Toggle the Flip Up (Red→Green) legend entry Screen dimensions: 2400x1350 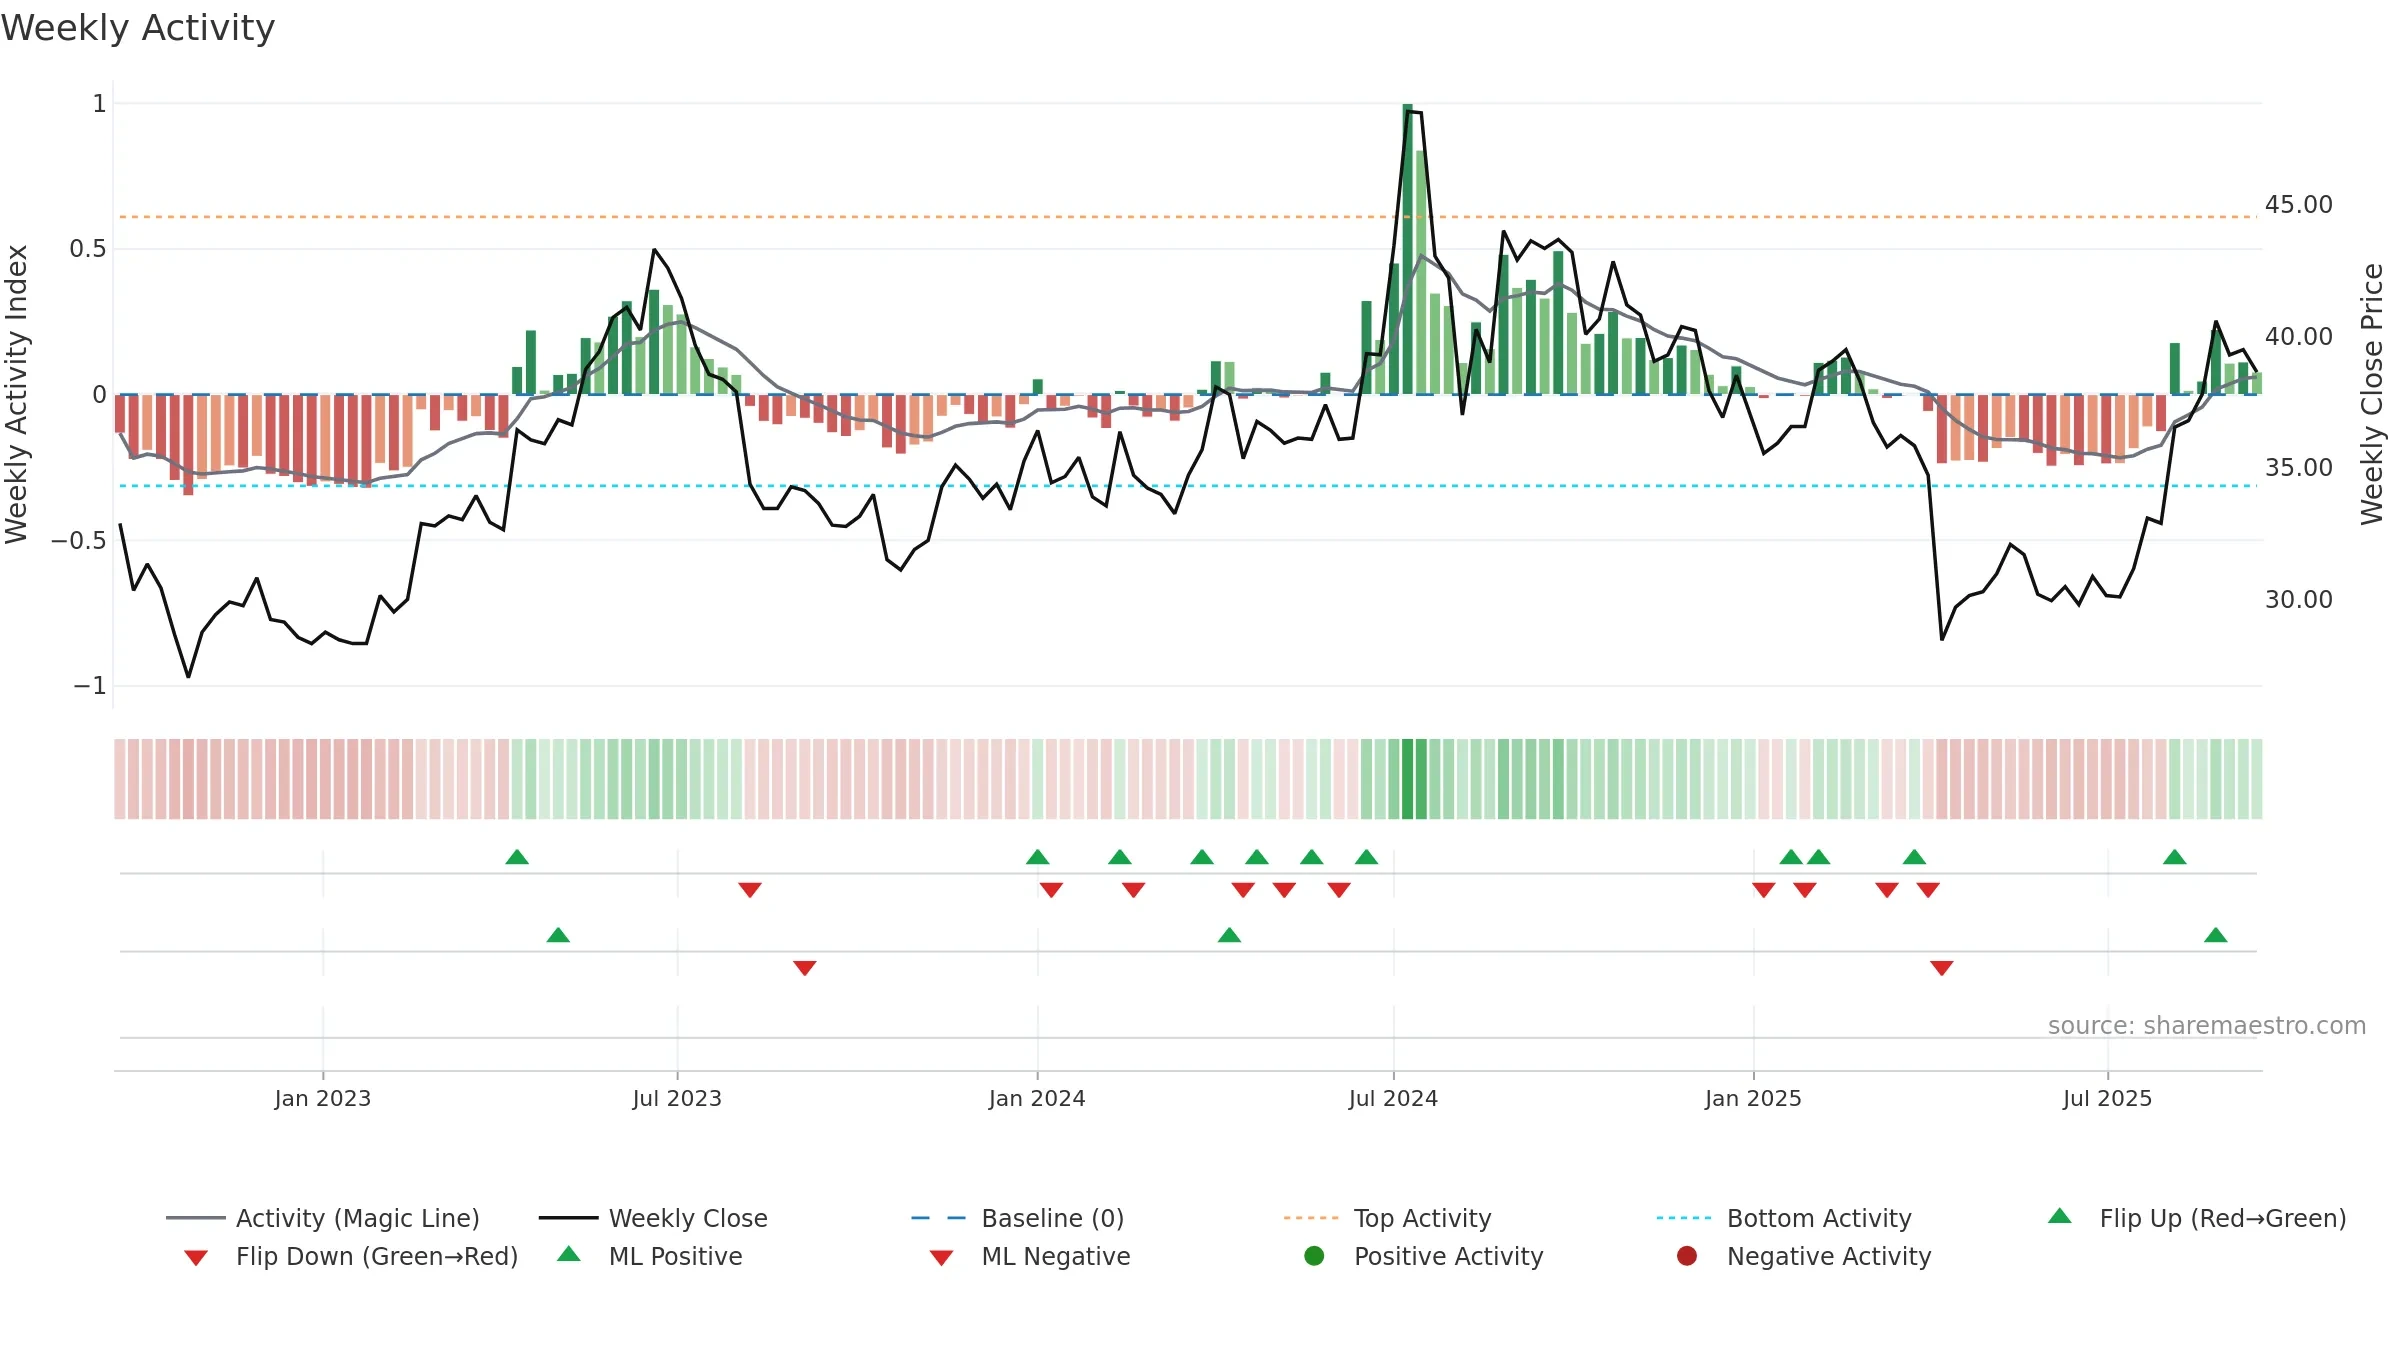pyautogui.click(x=2197, y=1218)
